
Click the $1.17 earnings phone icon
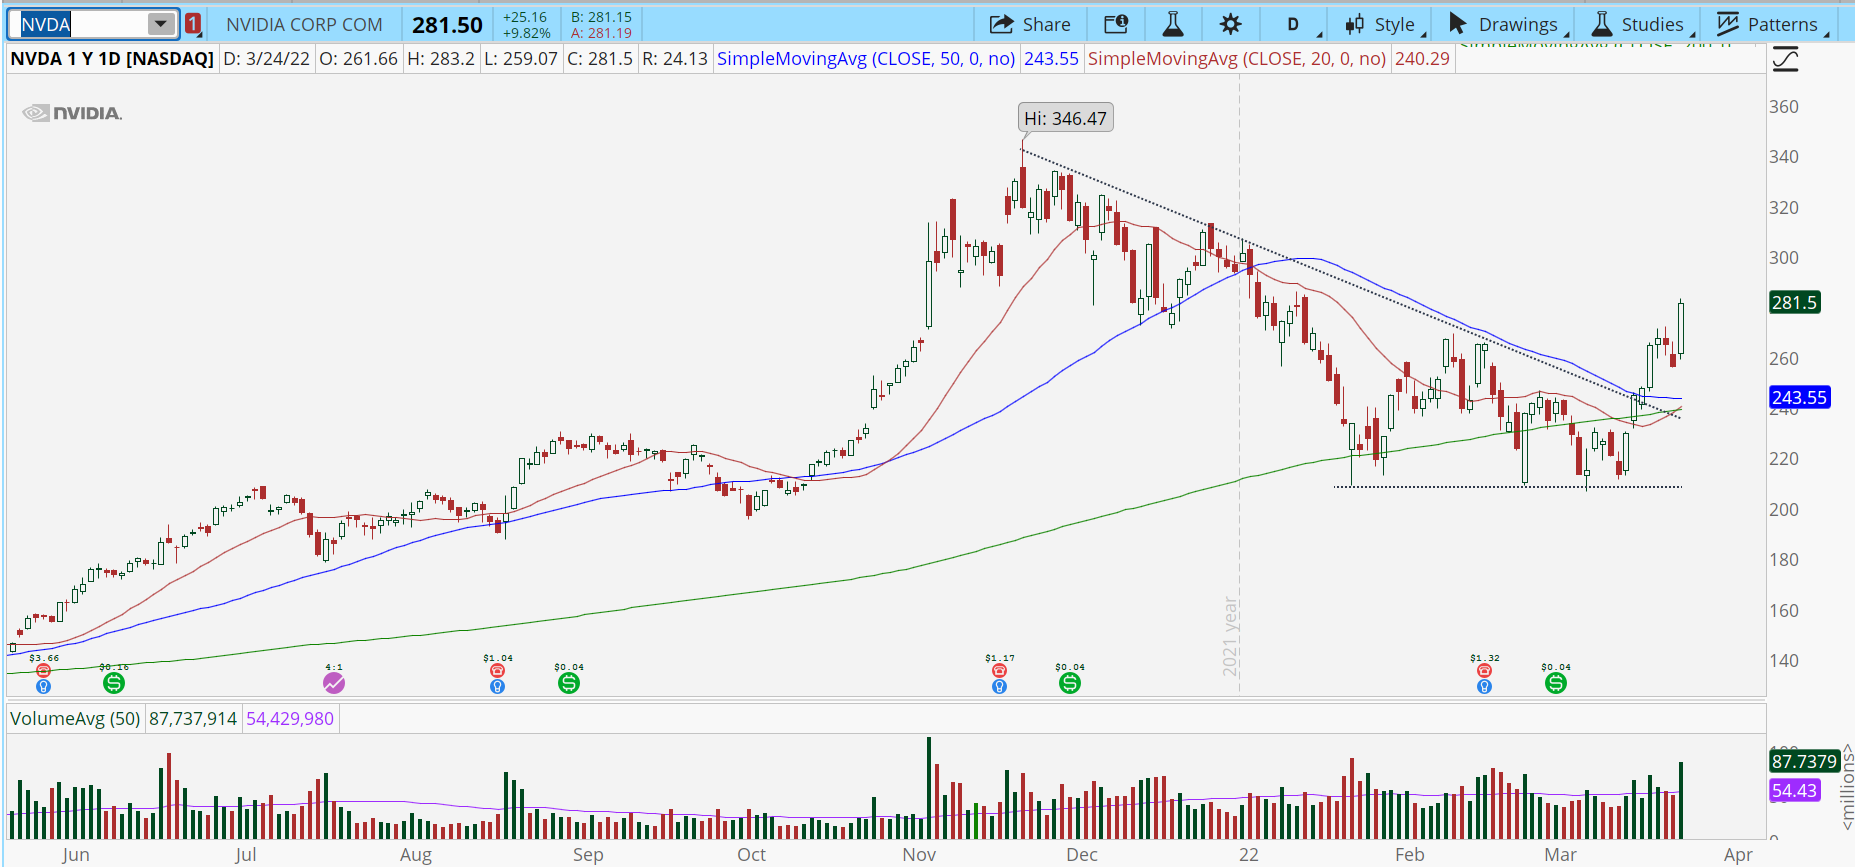pyautogui.click(x=999, y=671)
